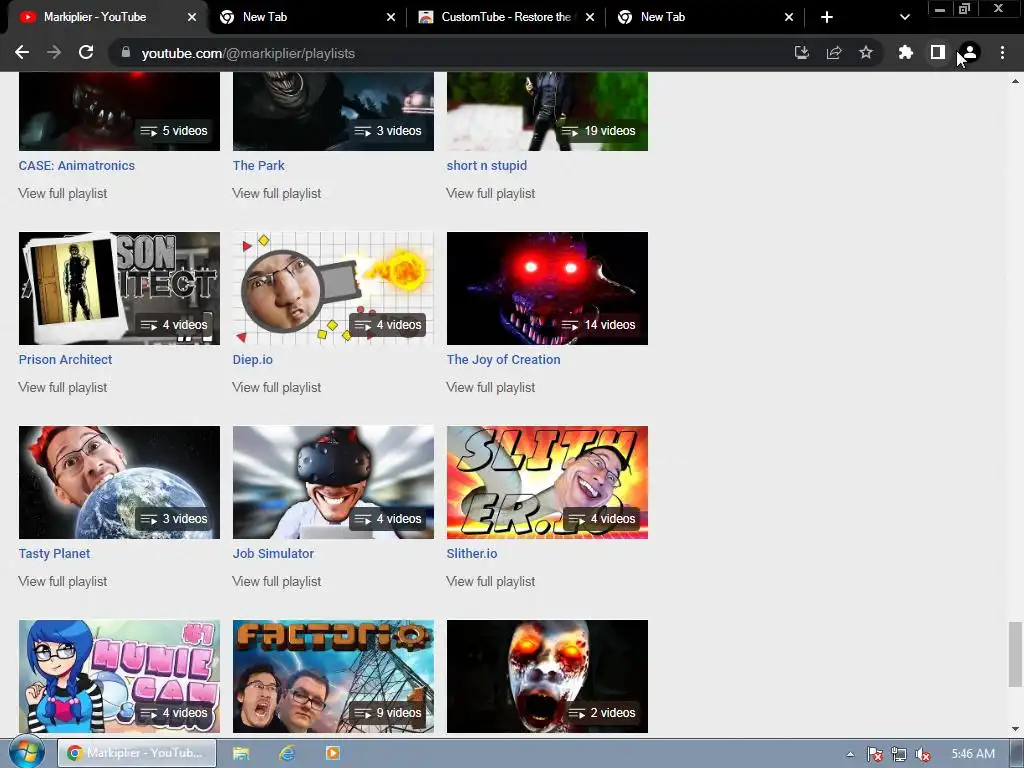View full playlist under Slither.io
1024x768 pixels.
click(x=490, y=581)
